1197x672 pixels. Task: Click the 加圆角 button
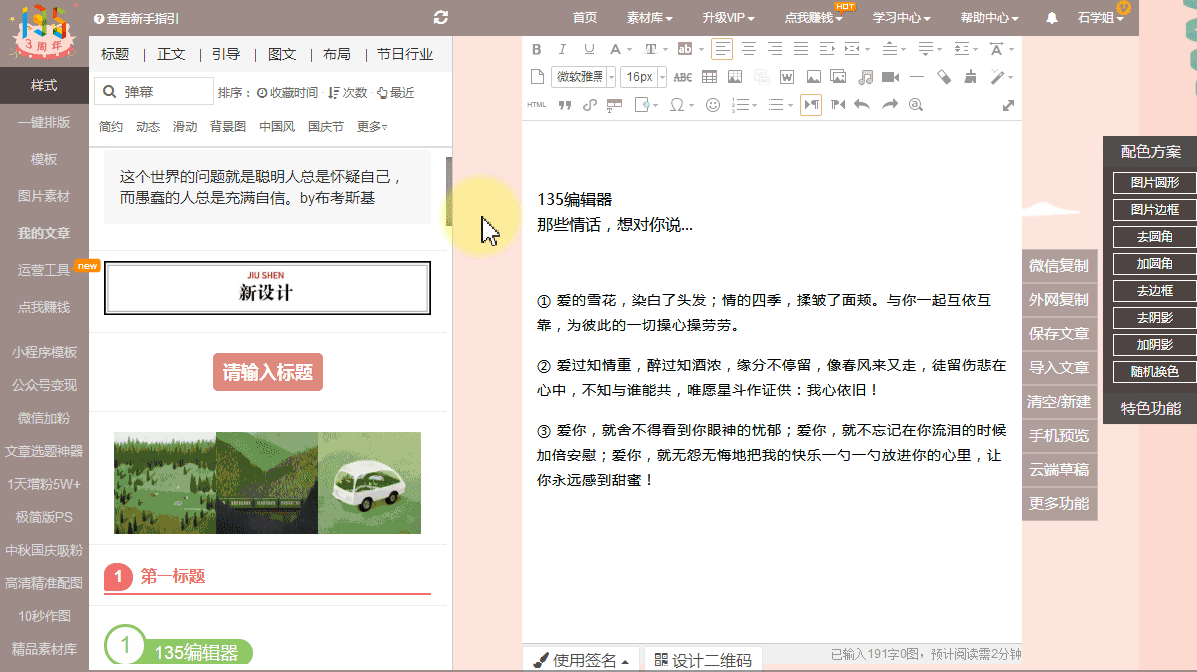[1154, 263]
